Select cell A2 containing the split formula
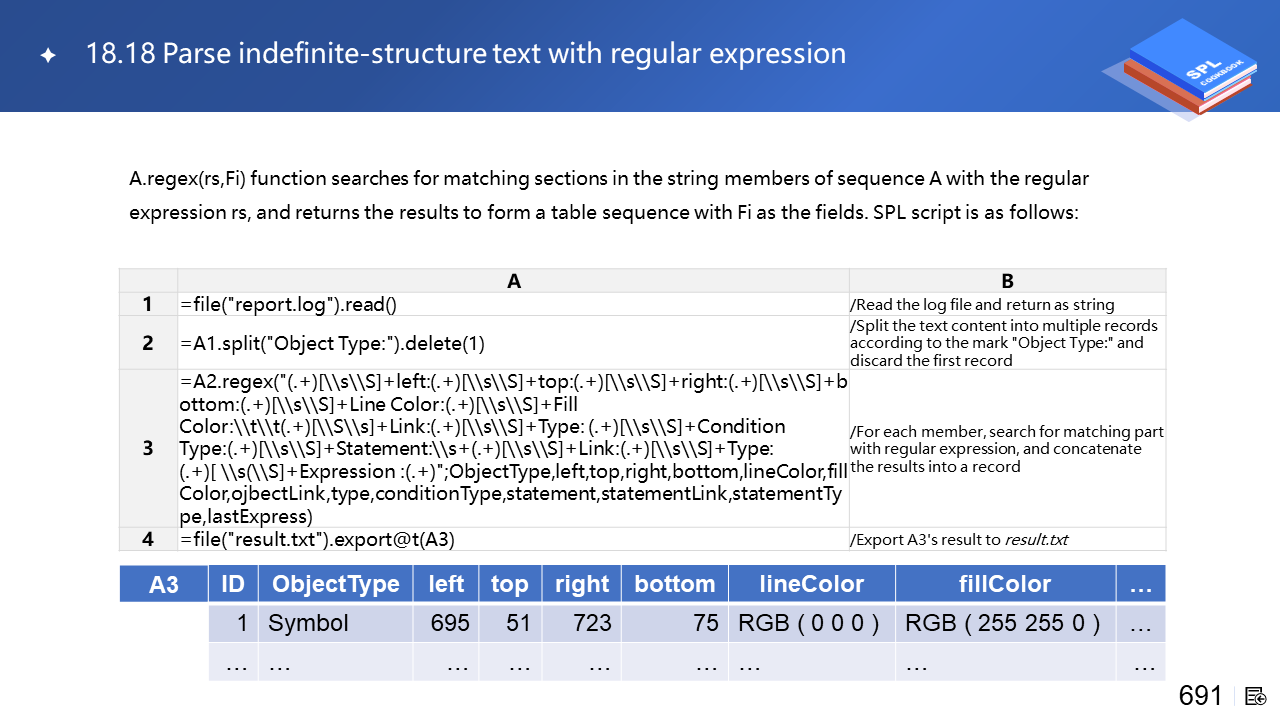The width and height of the screenshot is (1280, 720). [513, 343]
